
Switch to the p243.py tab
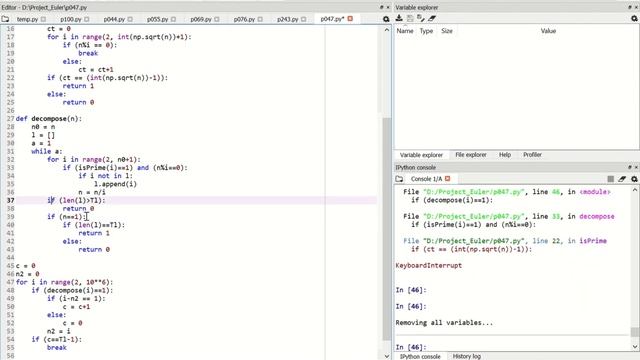pyautogui.click(x=288, y=19)
